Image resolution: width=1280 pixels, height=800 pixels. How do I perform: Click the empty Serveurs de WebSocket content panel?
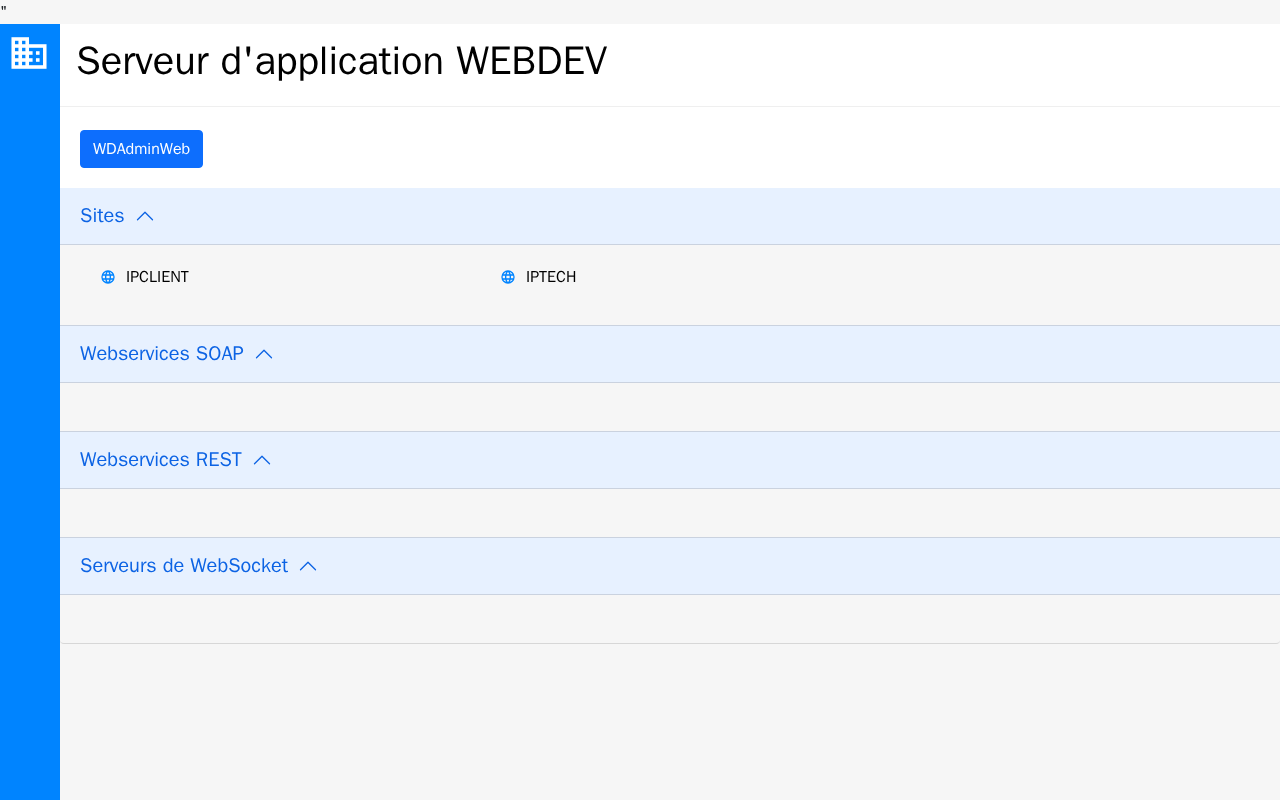pyautogui.click(x=670, y=619)
